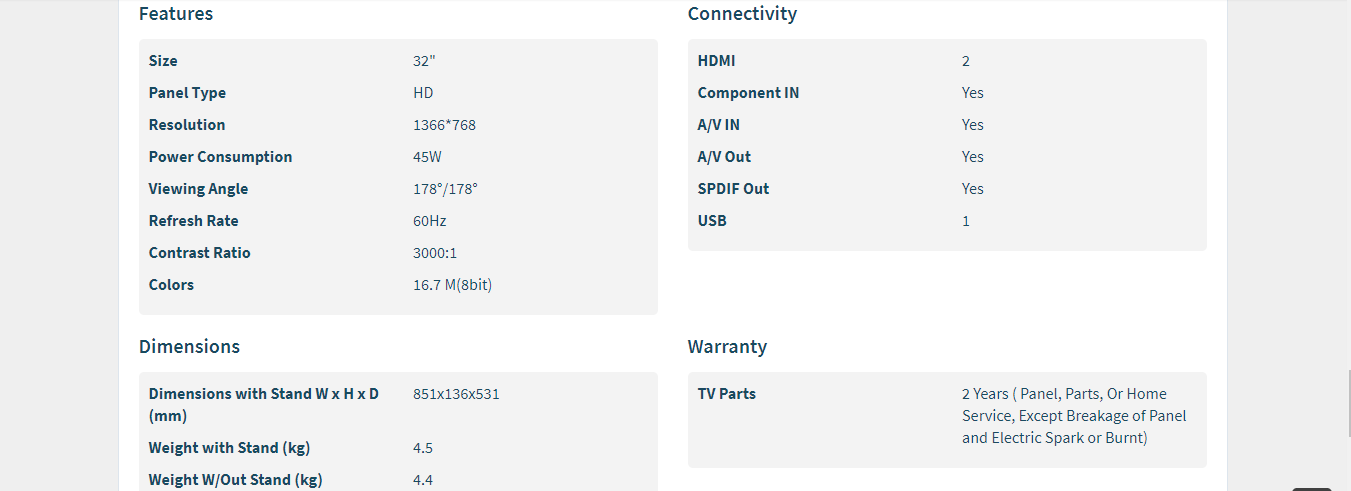Click the Dimensions section heading
Screen dimensions: 1351x491
coord(189,347)
